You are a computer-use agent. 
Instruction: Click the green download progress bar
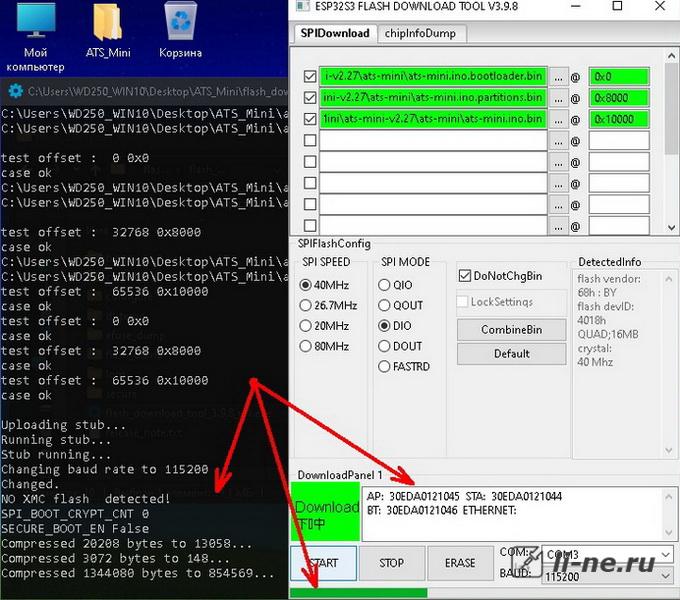(x=359, y=593)
